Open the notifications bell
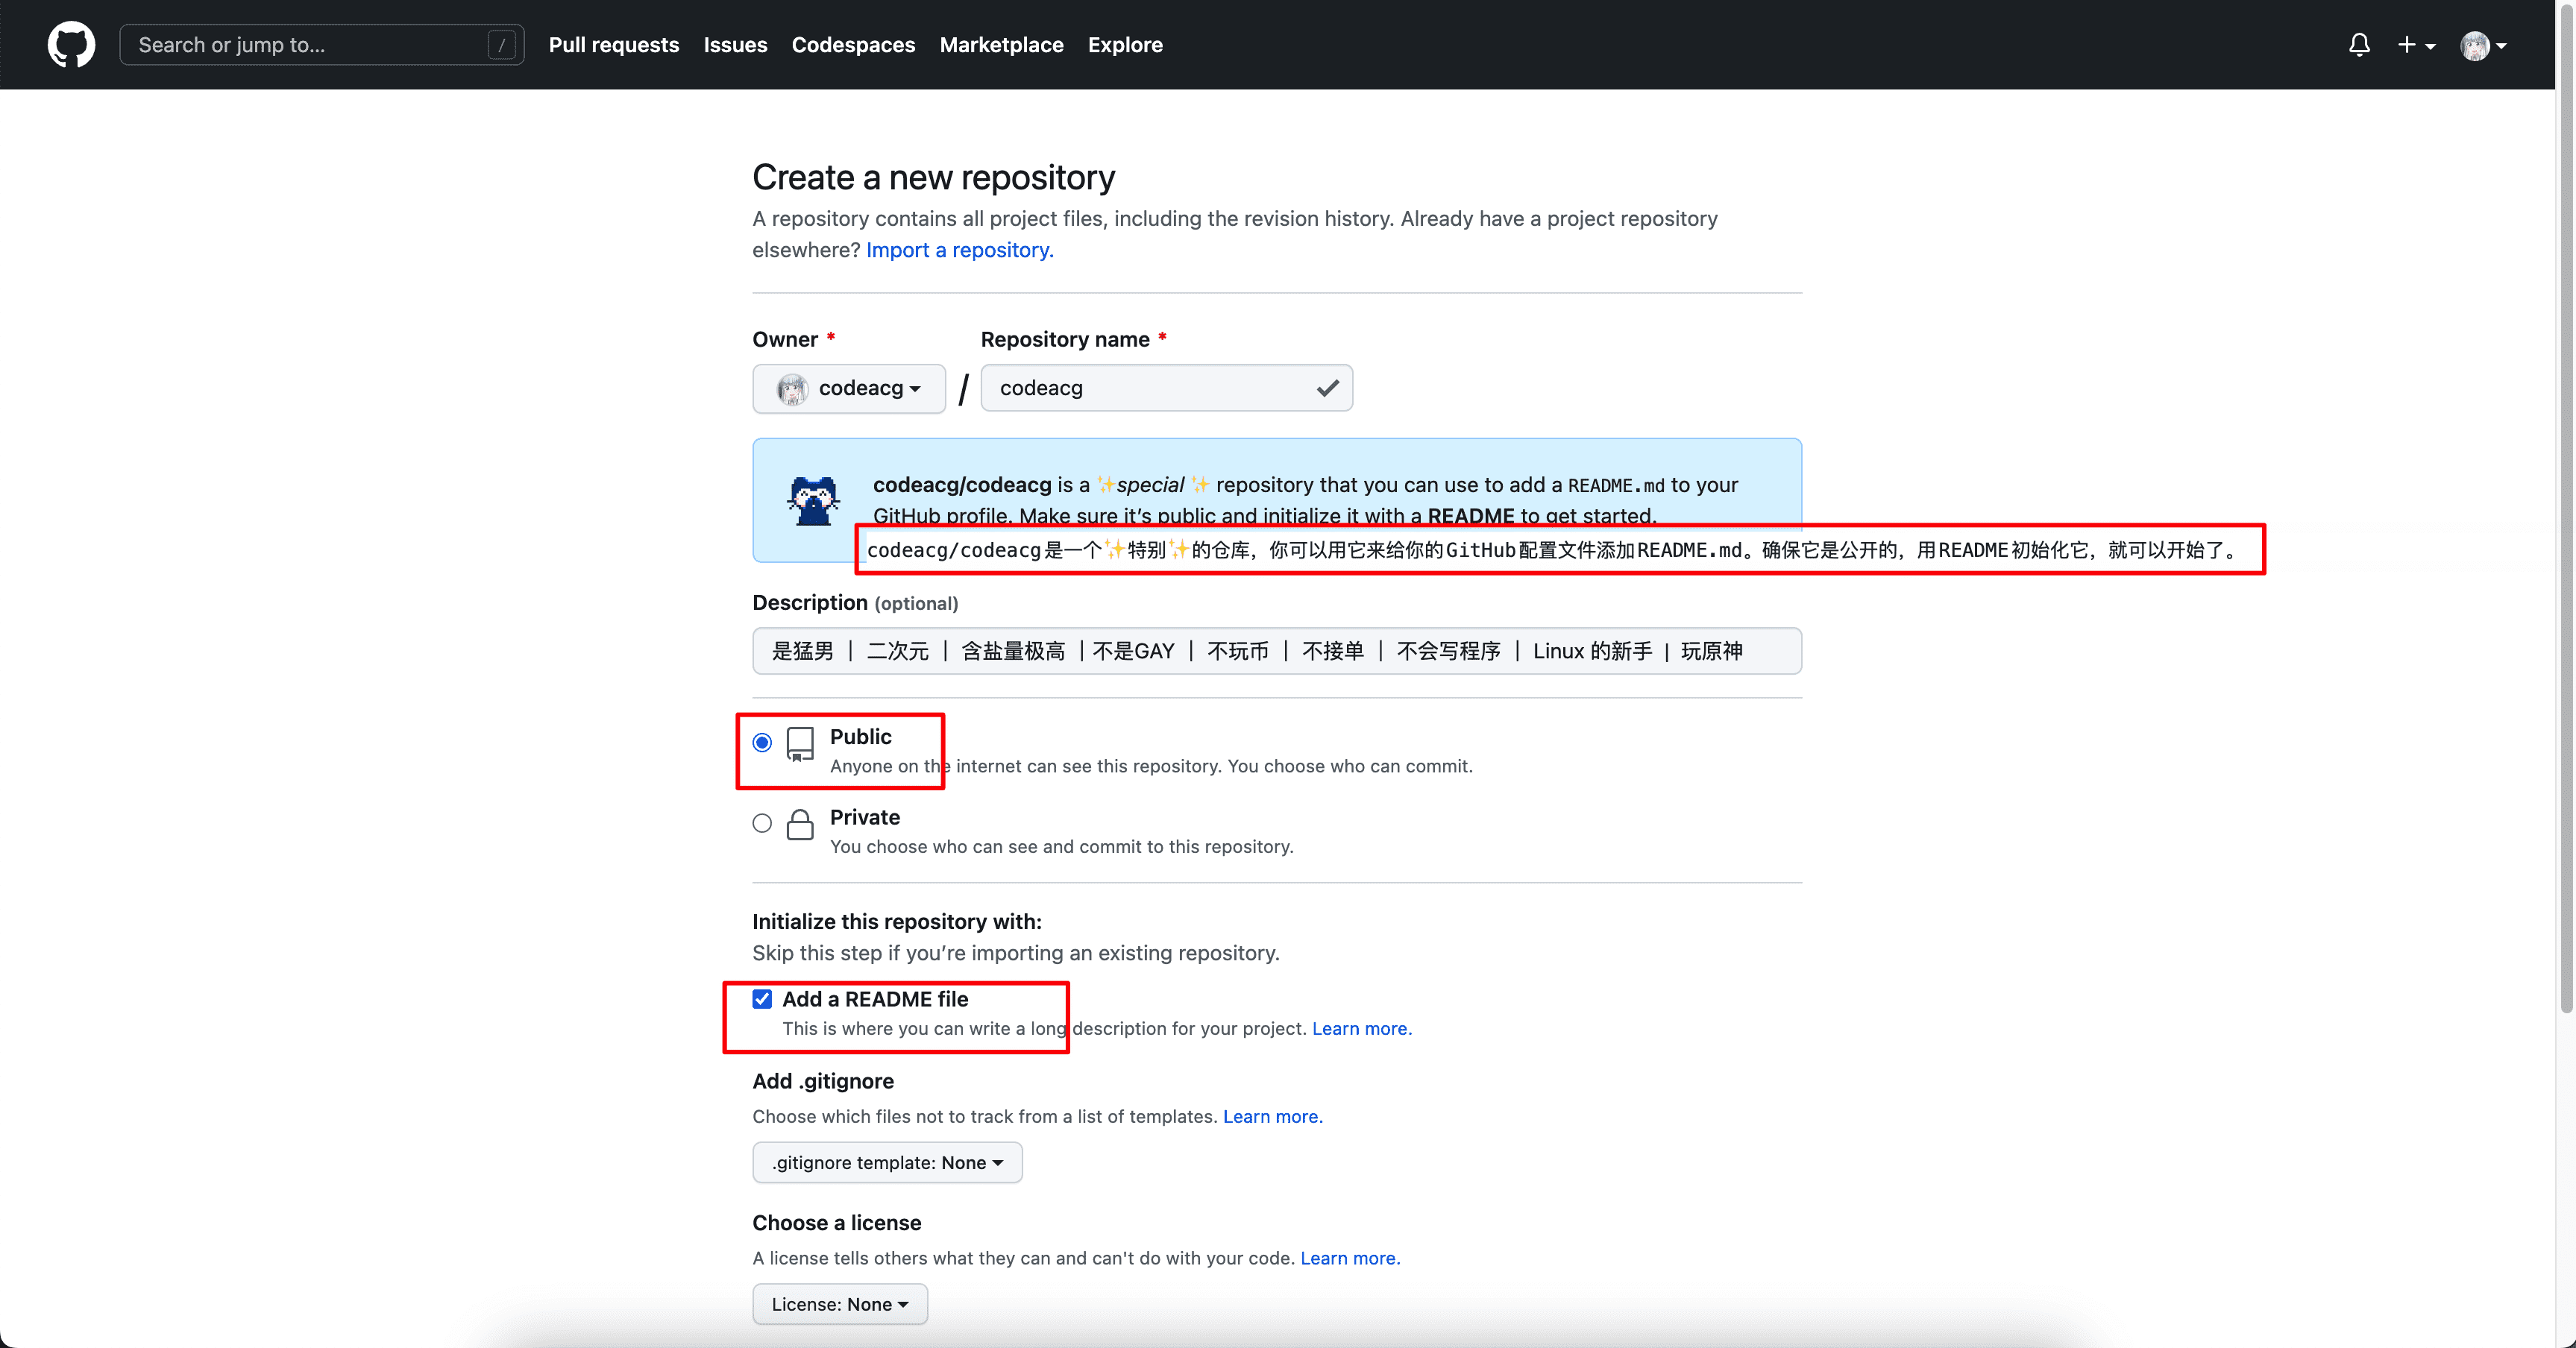Viewport: 2576px width, 1348px height. coord(2359,45)
